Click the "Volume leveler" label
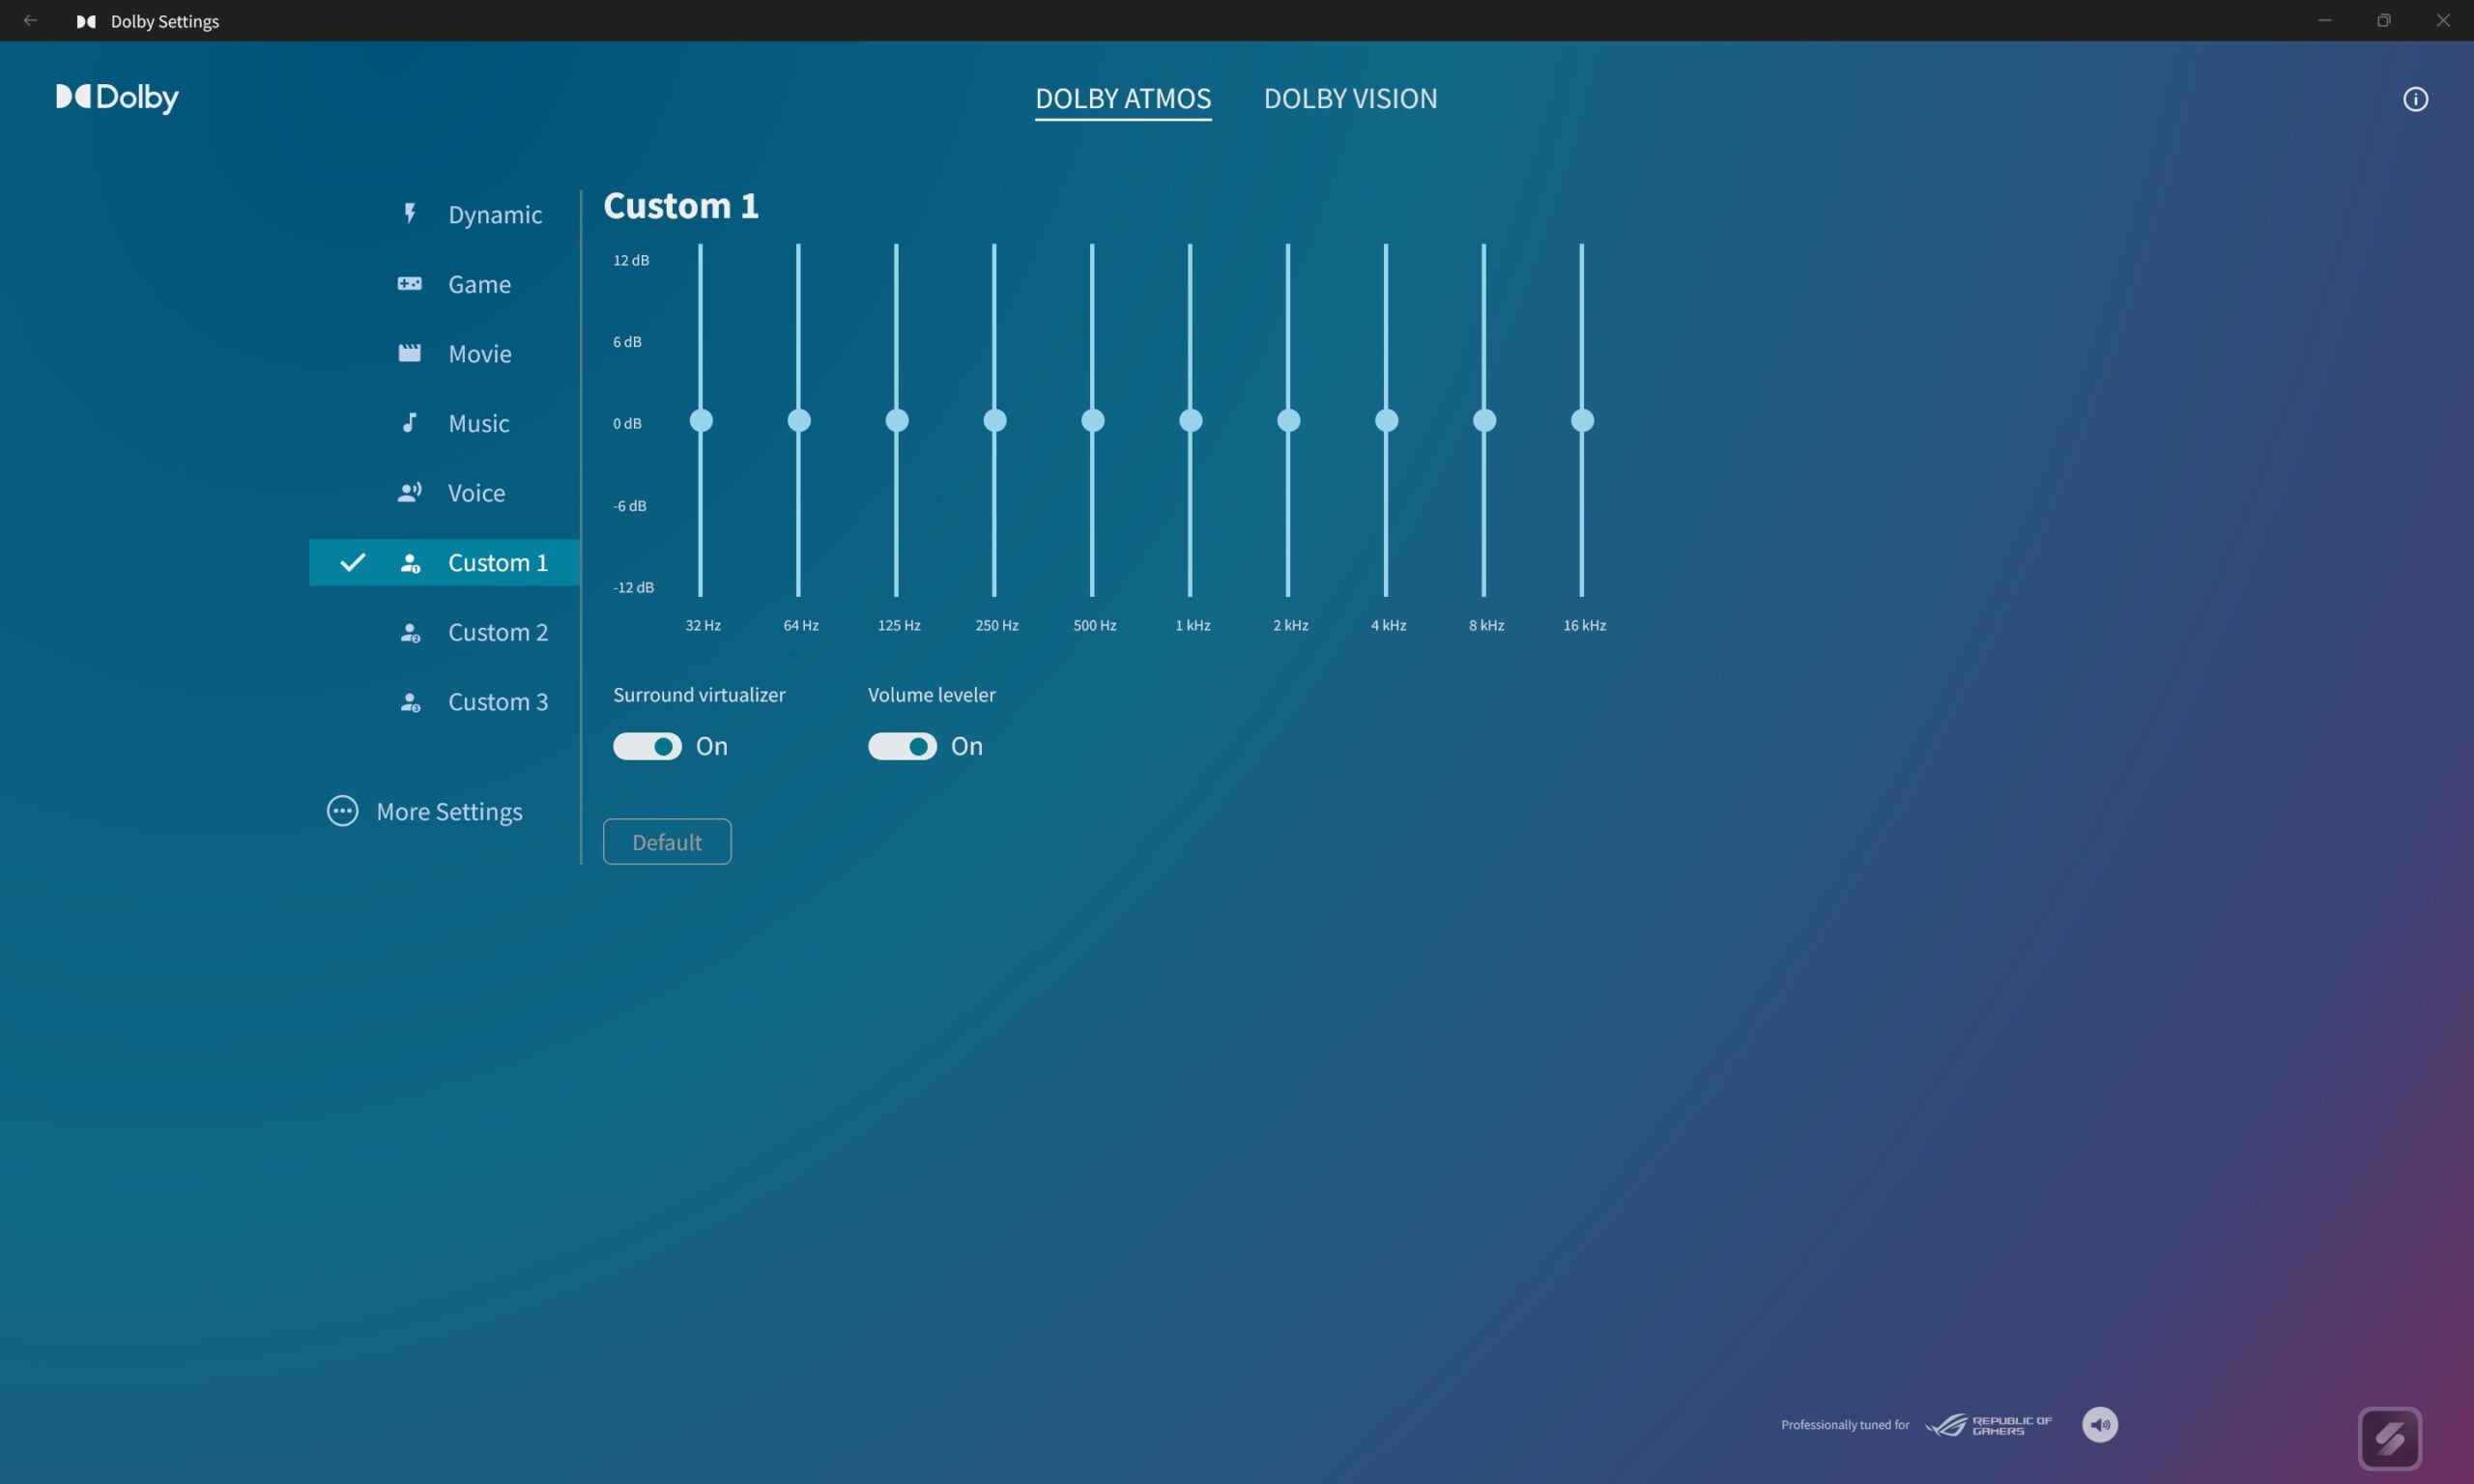The height and width of the screenshot is (1484, 2474). point(931,695)
